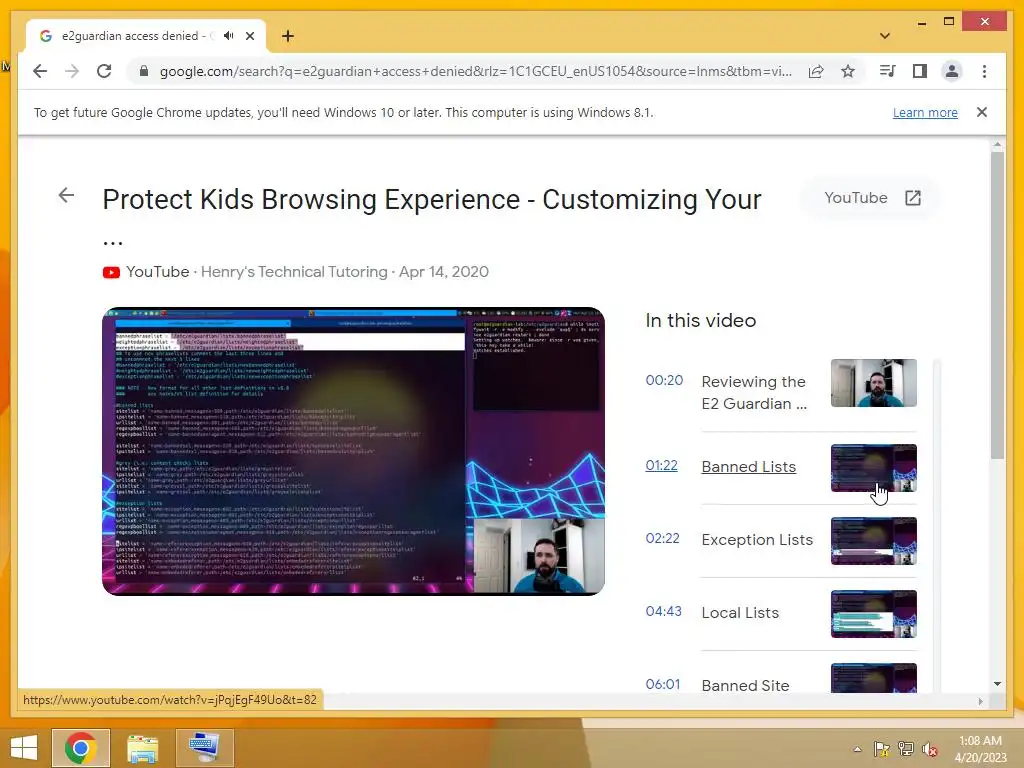
Task: Jump to 01:22 timestamp
Action: point(662,466)
